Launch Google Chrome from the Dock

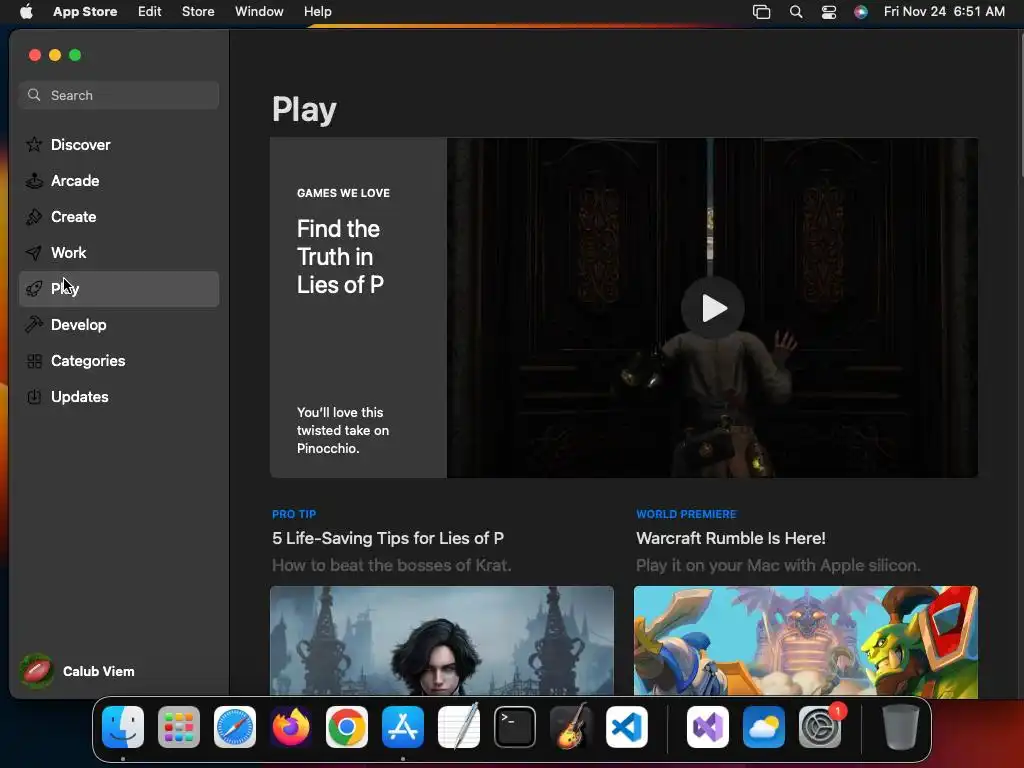point(347,727)
